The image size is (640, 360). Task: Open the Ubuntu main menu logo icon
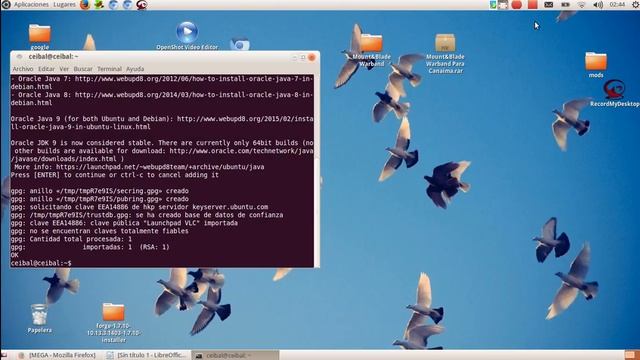tap(6, 4)
